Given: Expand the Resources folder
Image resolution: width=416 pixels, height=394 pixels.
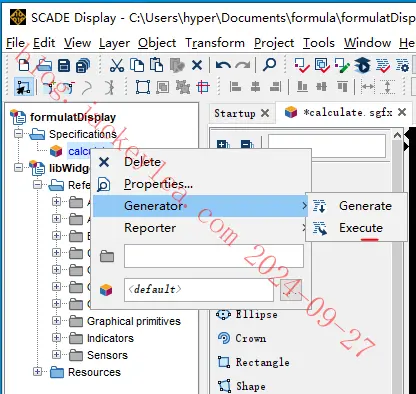Looking at the screenshot, I should [38, 371].
